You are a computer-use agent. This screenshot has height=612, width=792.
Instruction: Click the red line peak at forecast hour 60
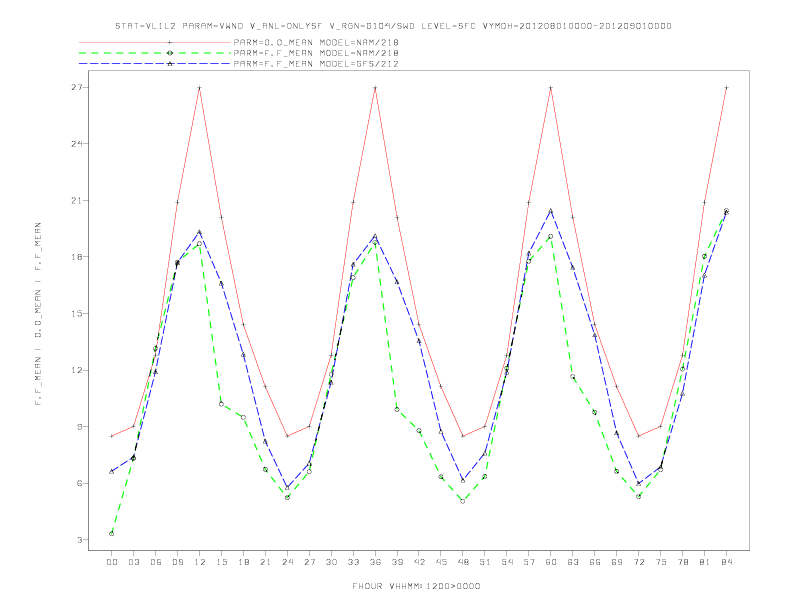[x=551, y=88]
